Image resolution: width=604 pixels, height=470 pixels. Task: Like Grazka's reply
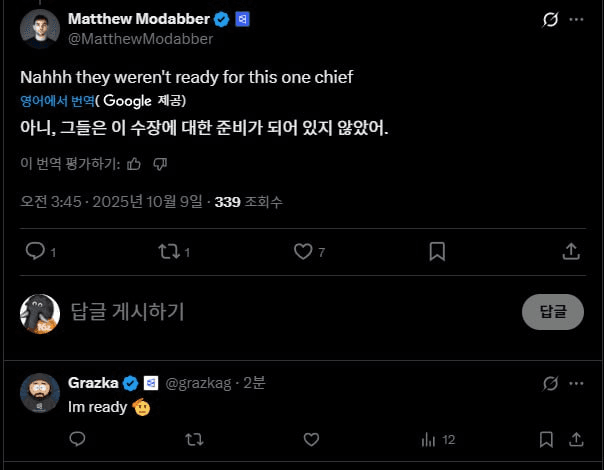(x=311, y=439)
